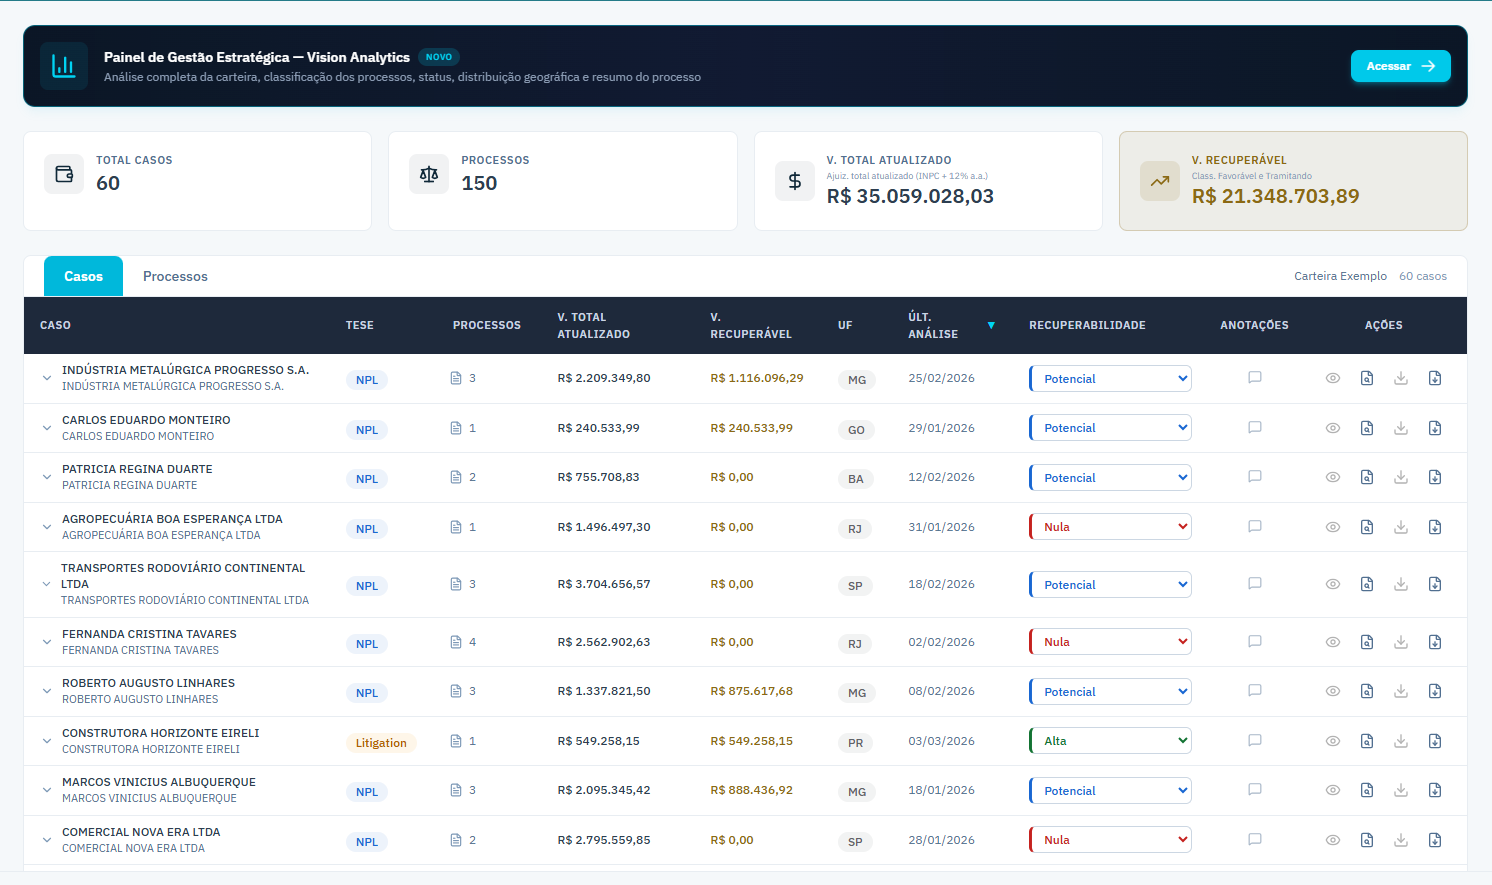Click the Acessar button
The height and width of the screenshot is (885, 1492).
point(1400,65)
